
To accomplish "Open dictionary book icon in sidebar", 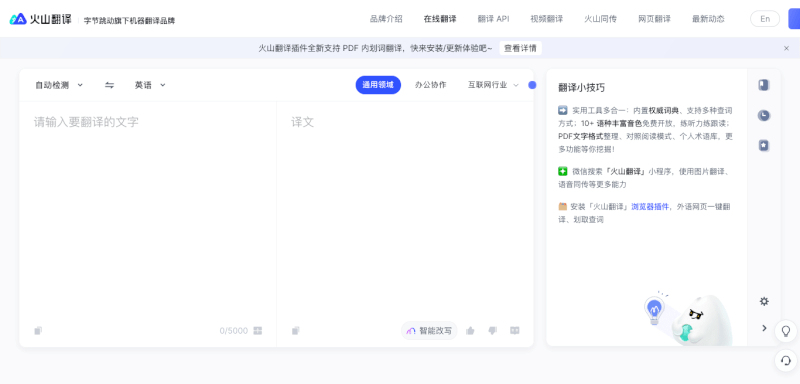I will click(764, 85).
